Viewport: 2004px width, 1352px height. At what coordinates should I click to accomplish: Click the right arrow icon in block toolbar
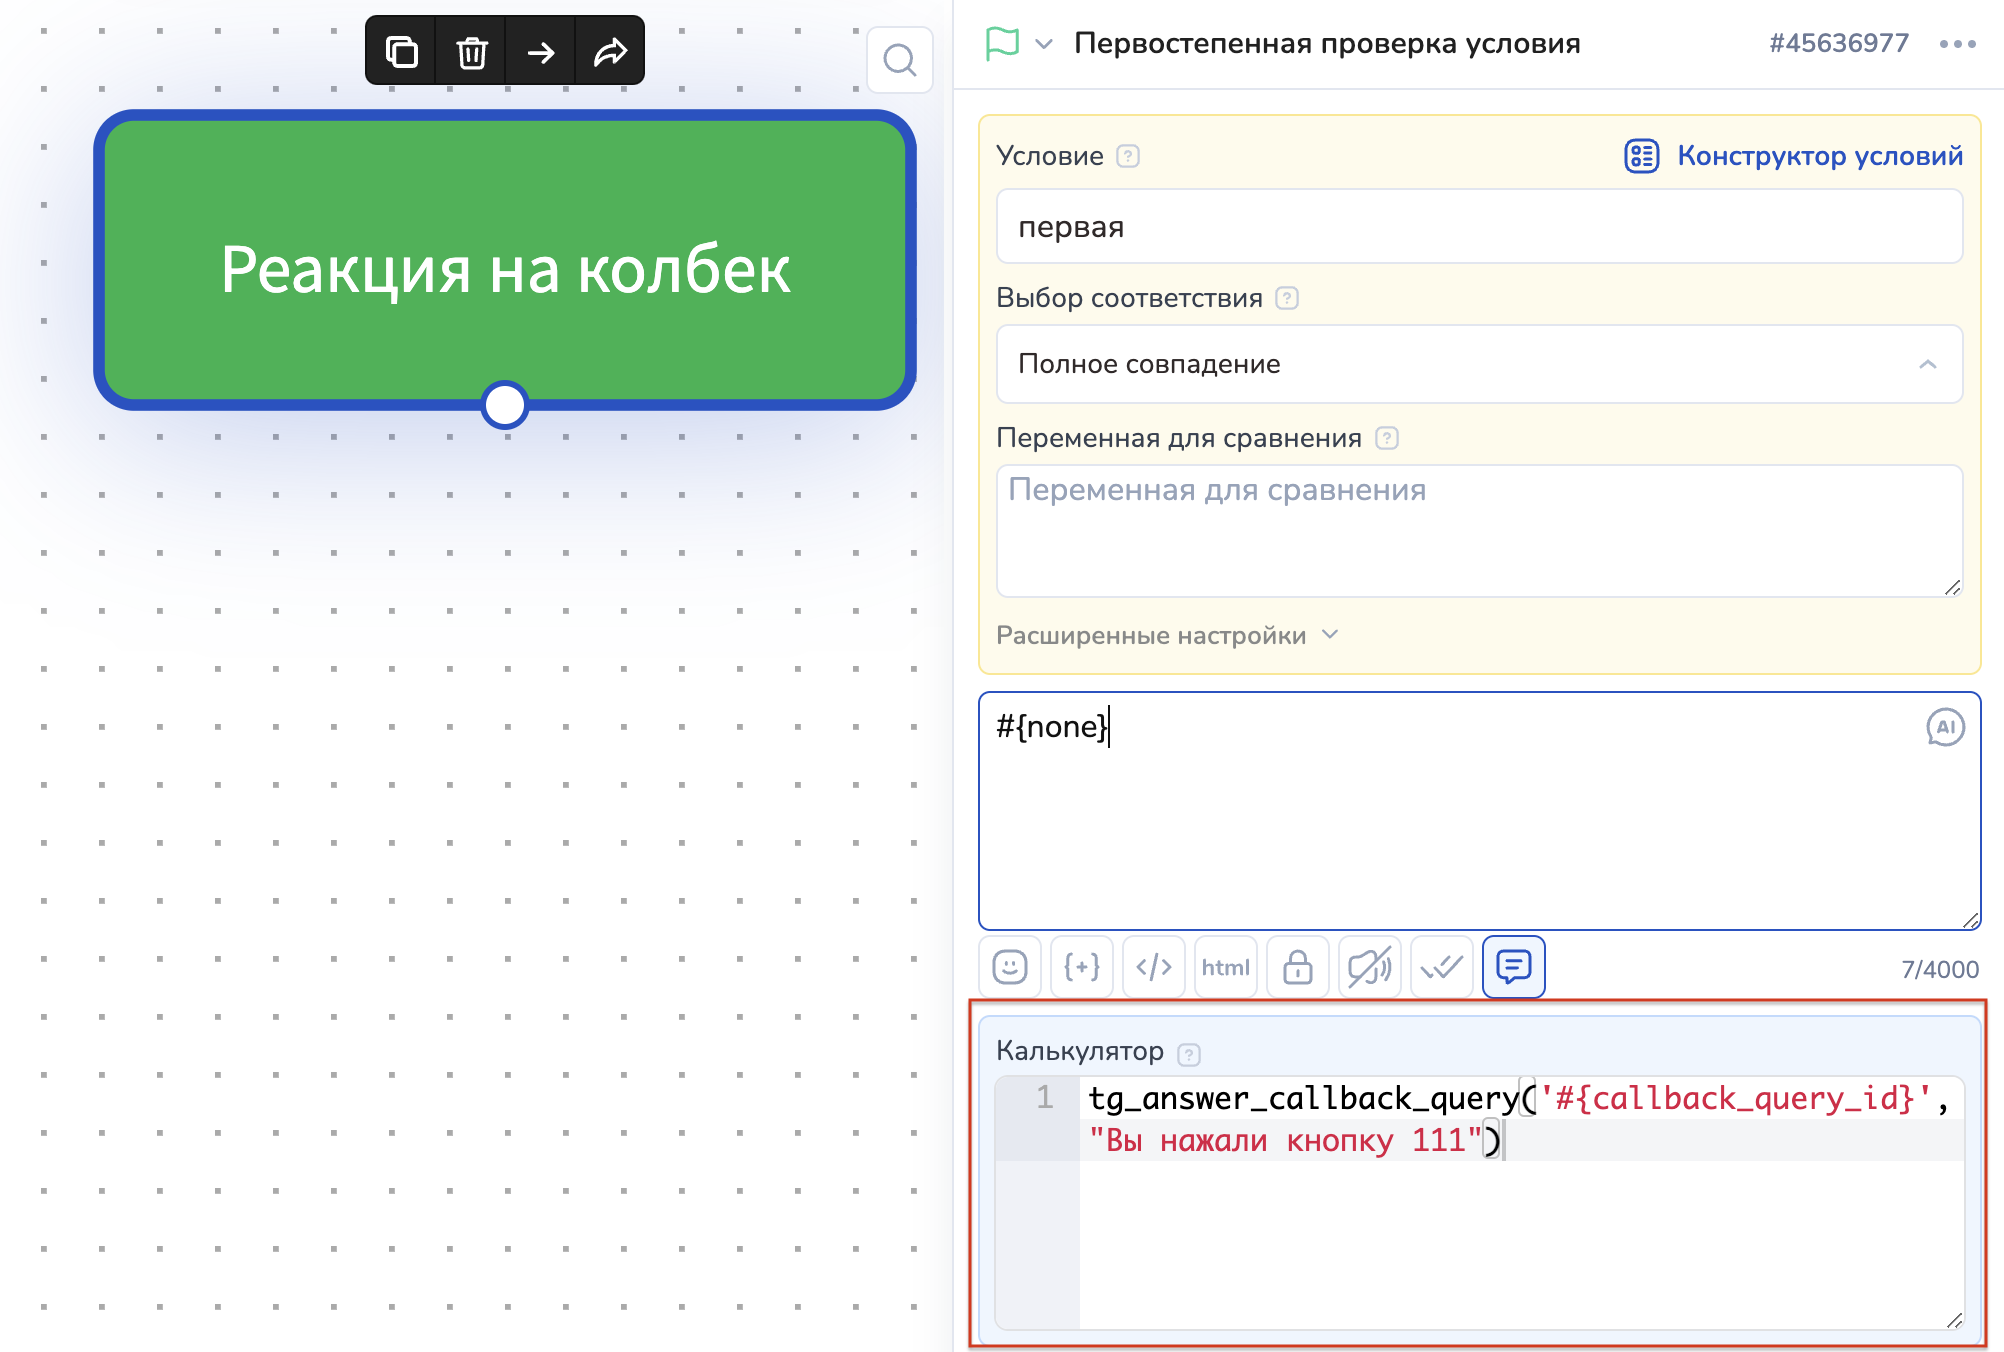tap(541, 51)
